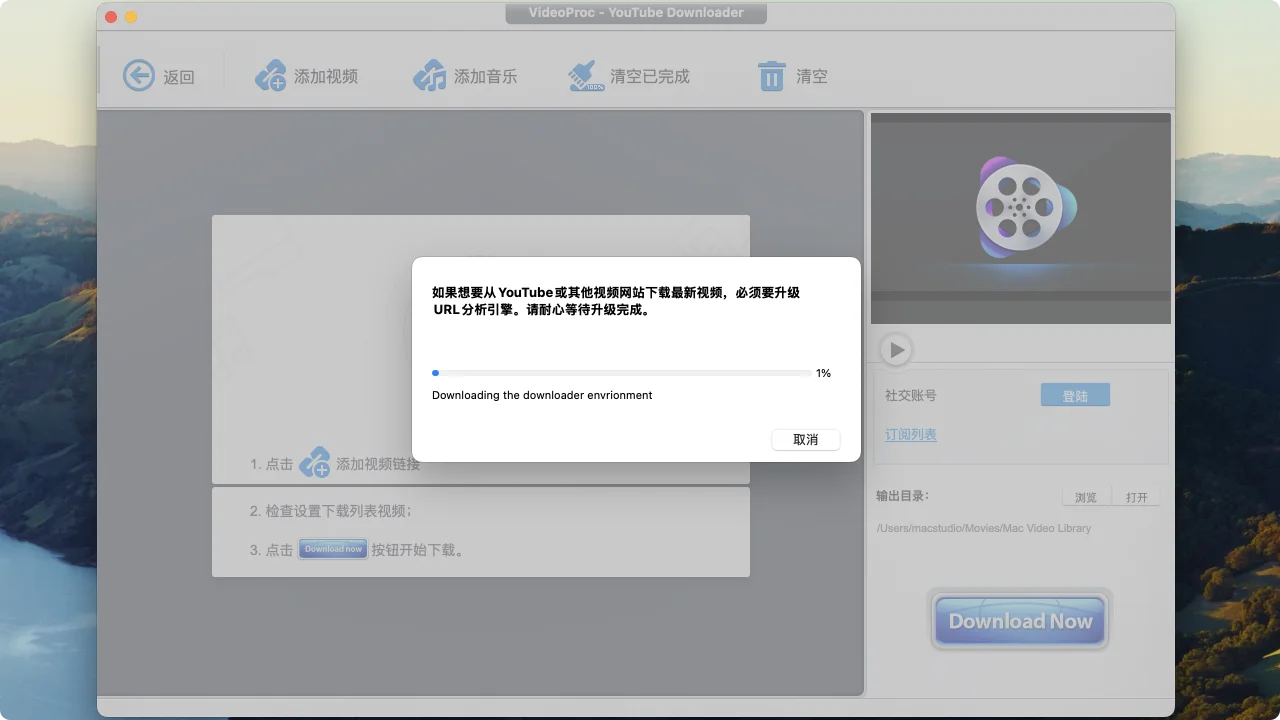Viewport: 1280px width, 720px height.
Task: Click the 按钮开始下载 instruction text
Action: (417, 550)
